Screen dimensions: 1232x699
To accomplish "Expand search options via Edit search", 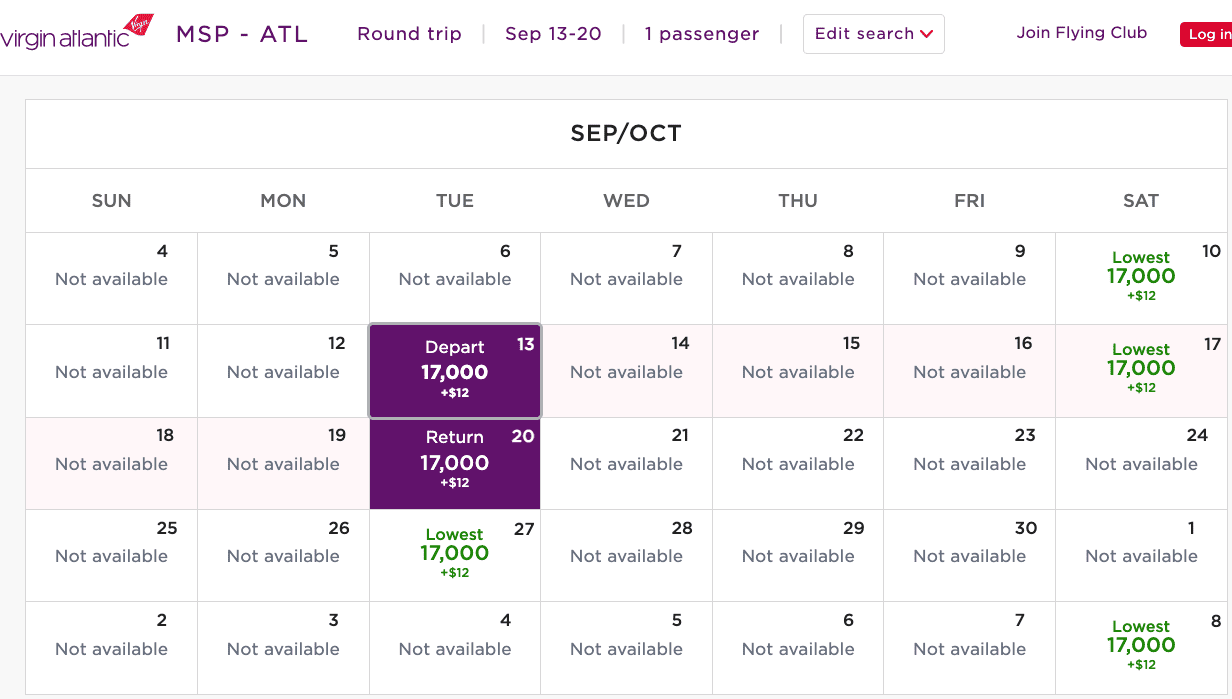I will point(873,33).
